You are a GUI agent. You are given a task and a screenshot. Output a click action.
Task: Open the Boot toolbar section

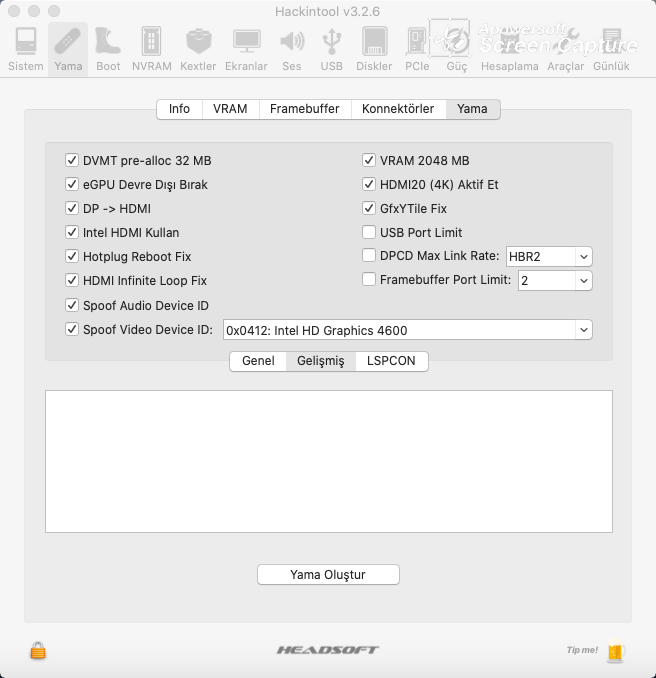[x=108, y=49]
